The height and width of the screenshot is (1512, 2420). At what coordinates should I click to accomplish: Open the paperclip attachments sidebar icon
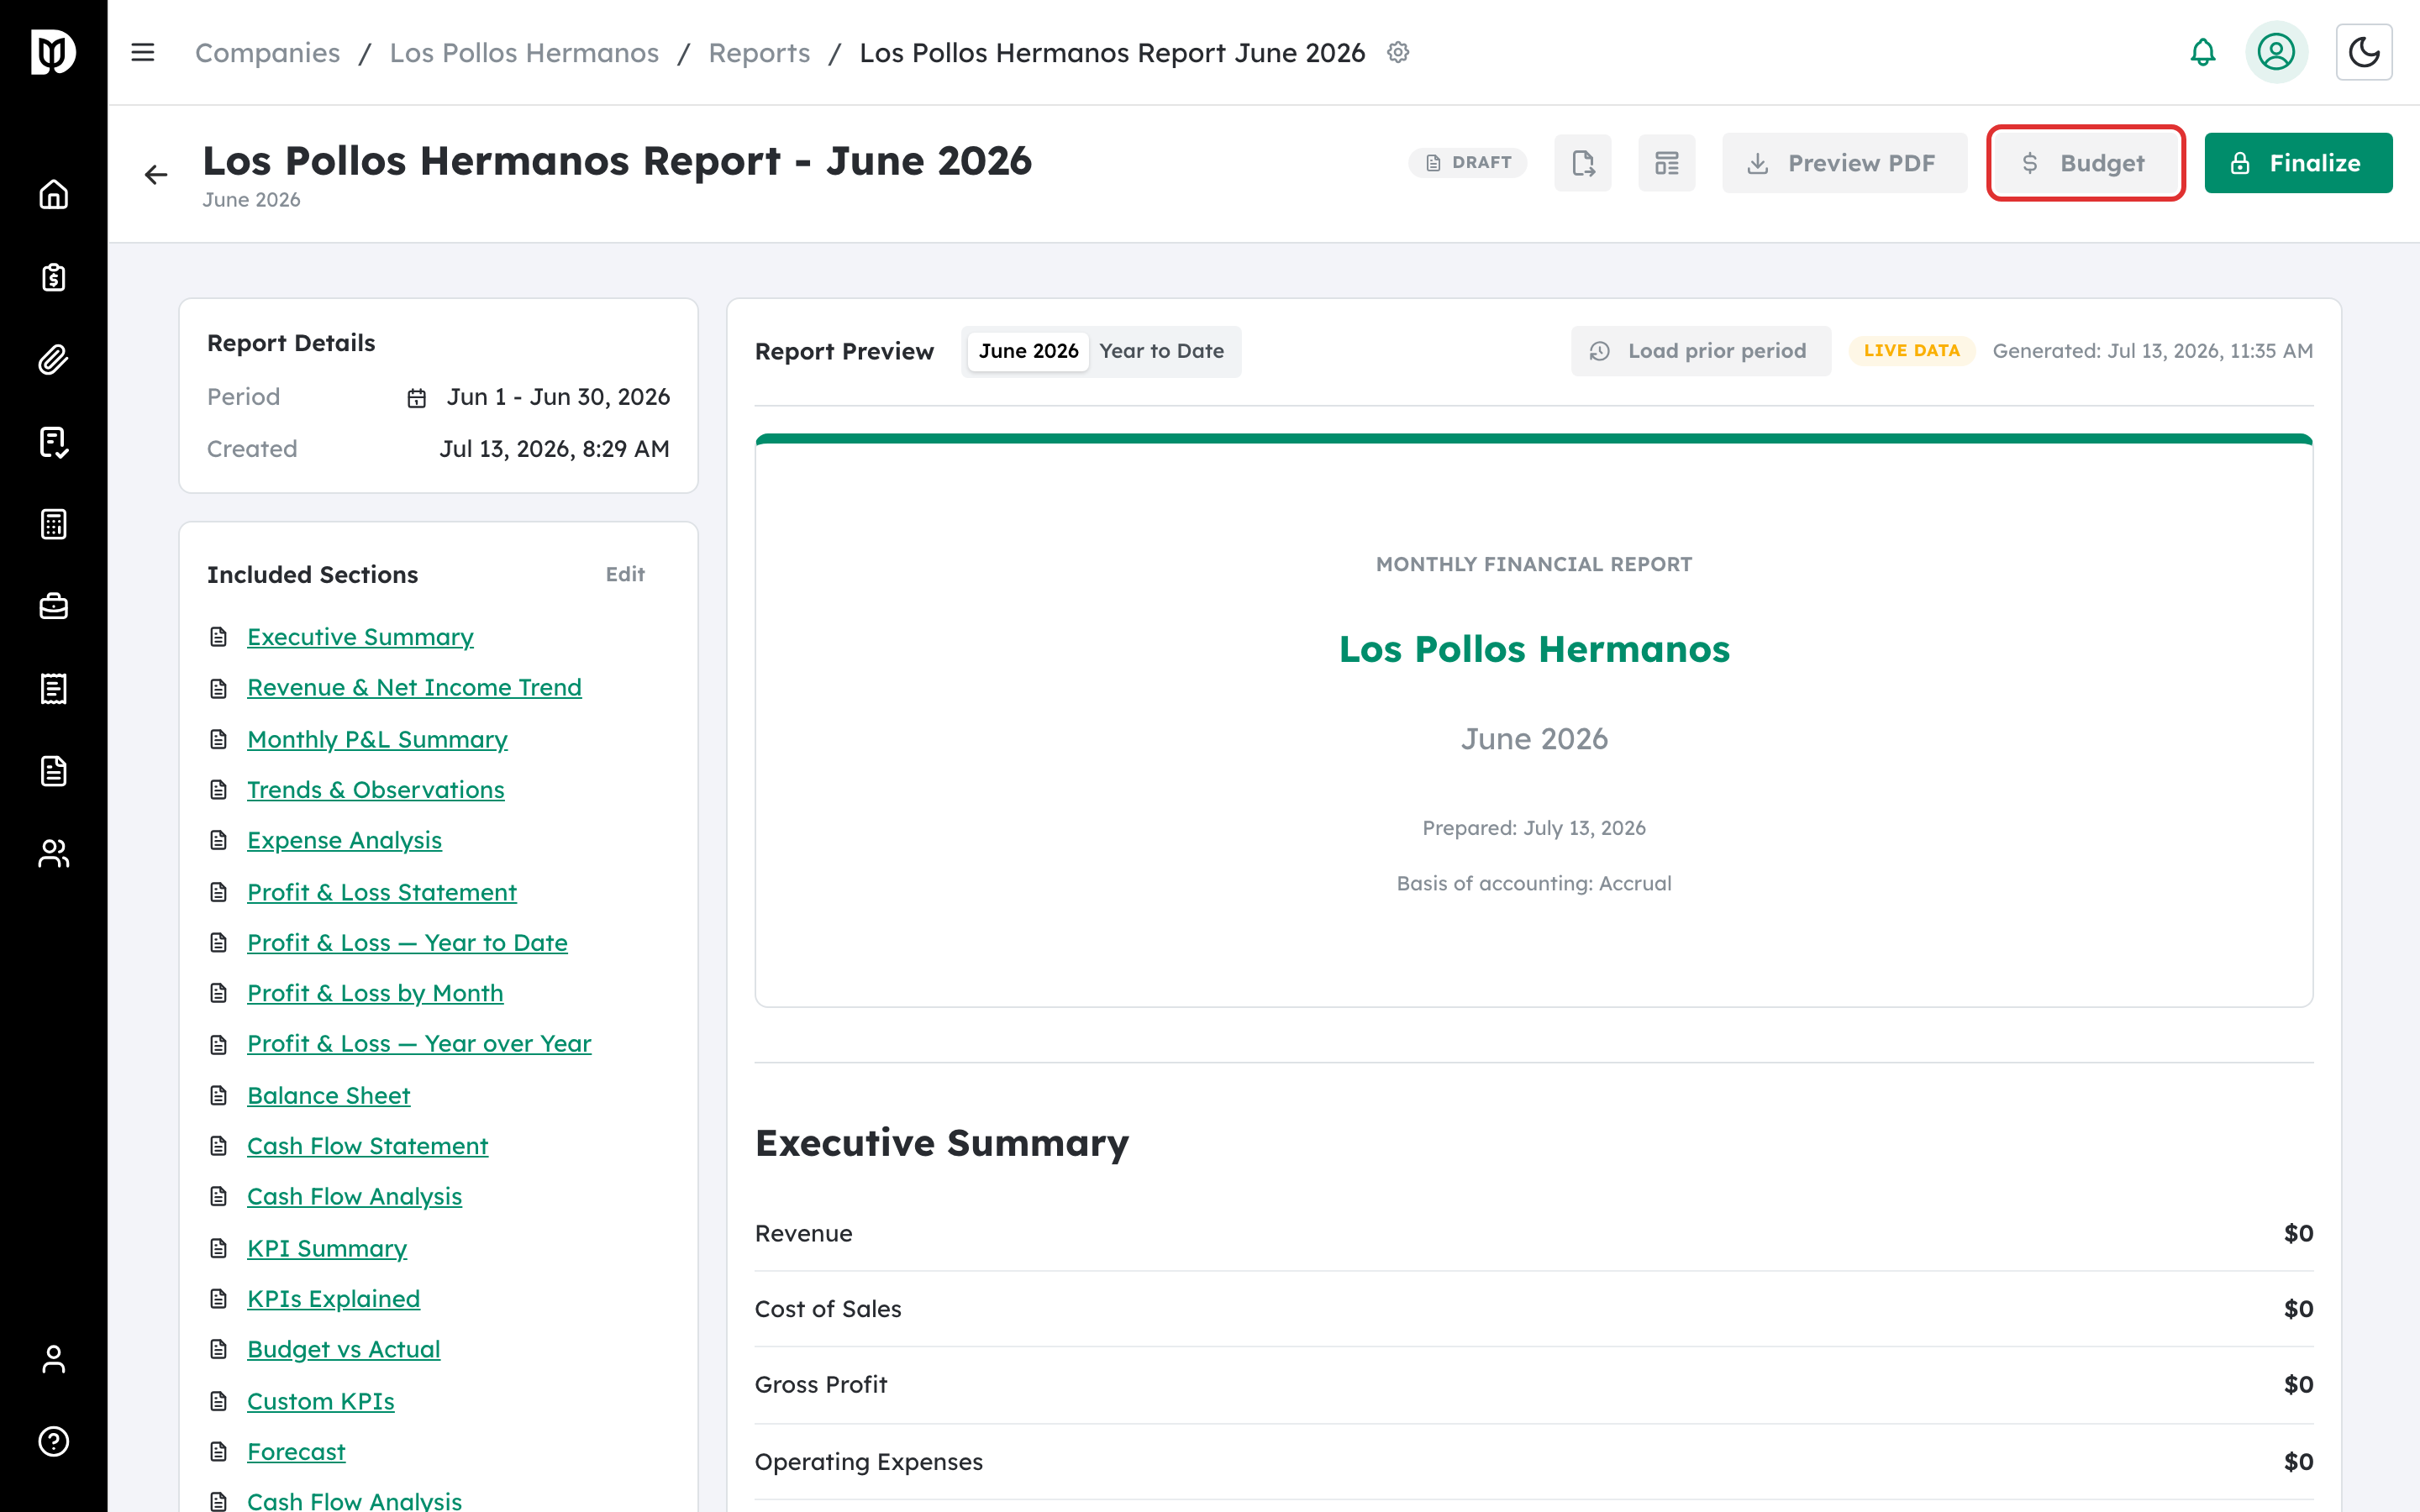click(x=53, y=359)
